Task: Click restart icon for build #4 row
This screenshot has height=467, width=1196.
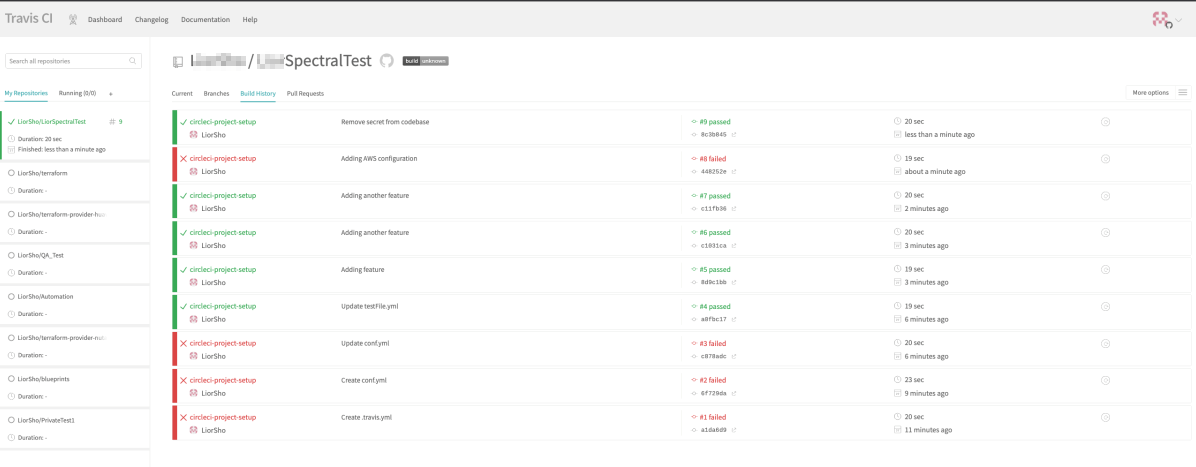Action: (1105, 306)
